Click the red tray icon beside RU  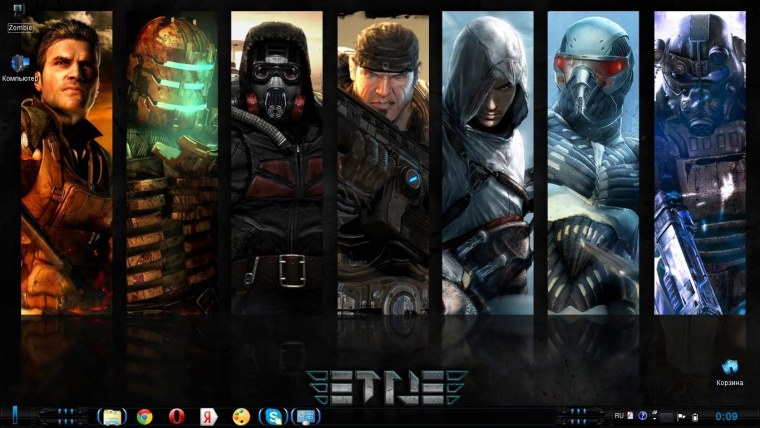[630, 415]
